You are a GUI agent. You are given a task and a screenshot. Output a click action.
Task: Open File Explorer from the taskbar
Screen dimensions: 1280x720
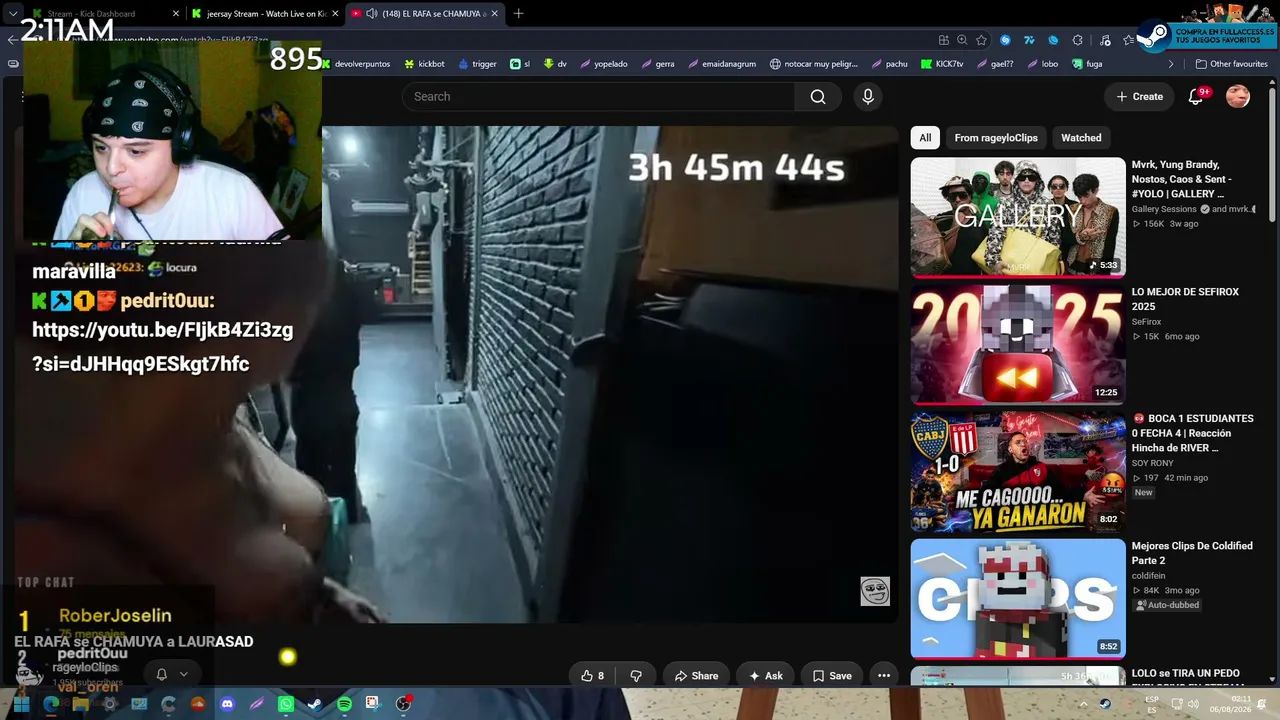80,704
